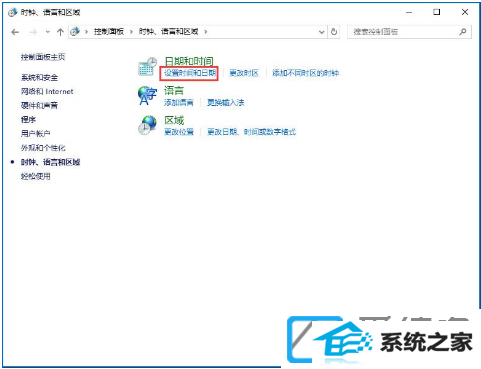Open recent locations dropdown arrow

point(48,32)
